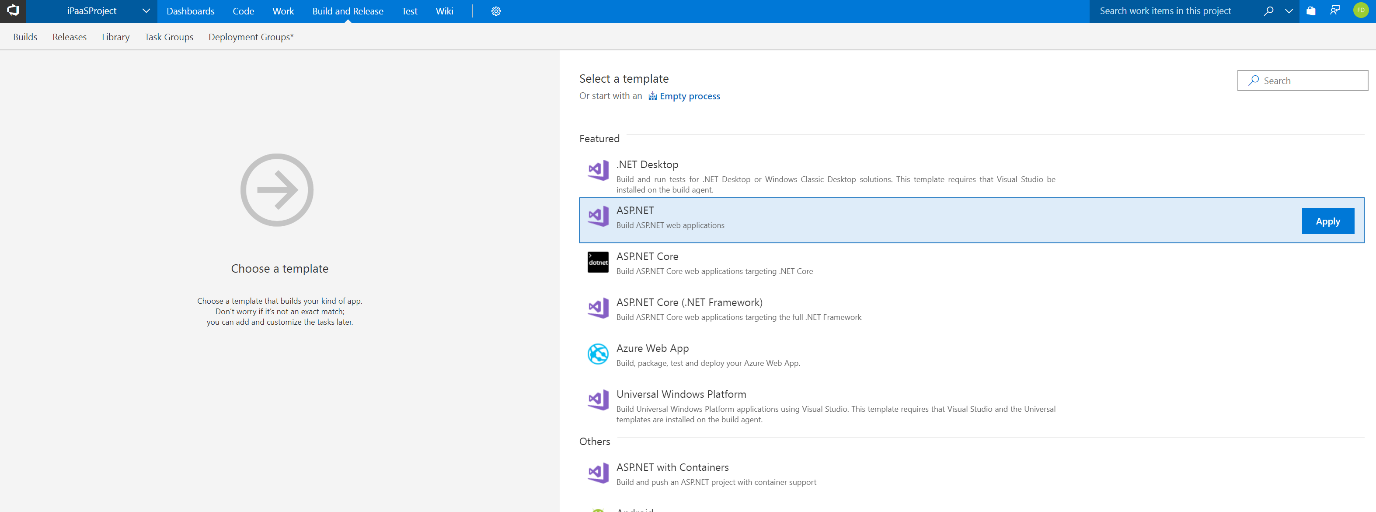Open the user profile avatar
This screenshot has width=1376, height=512.
point(1360,11)
